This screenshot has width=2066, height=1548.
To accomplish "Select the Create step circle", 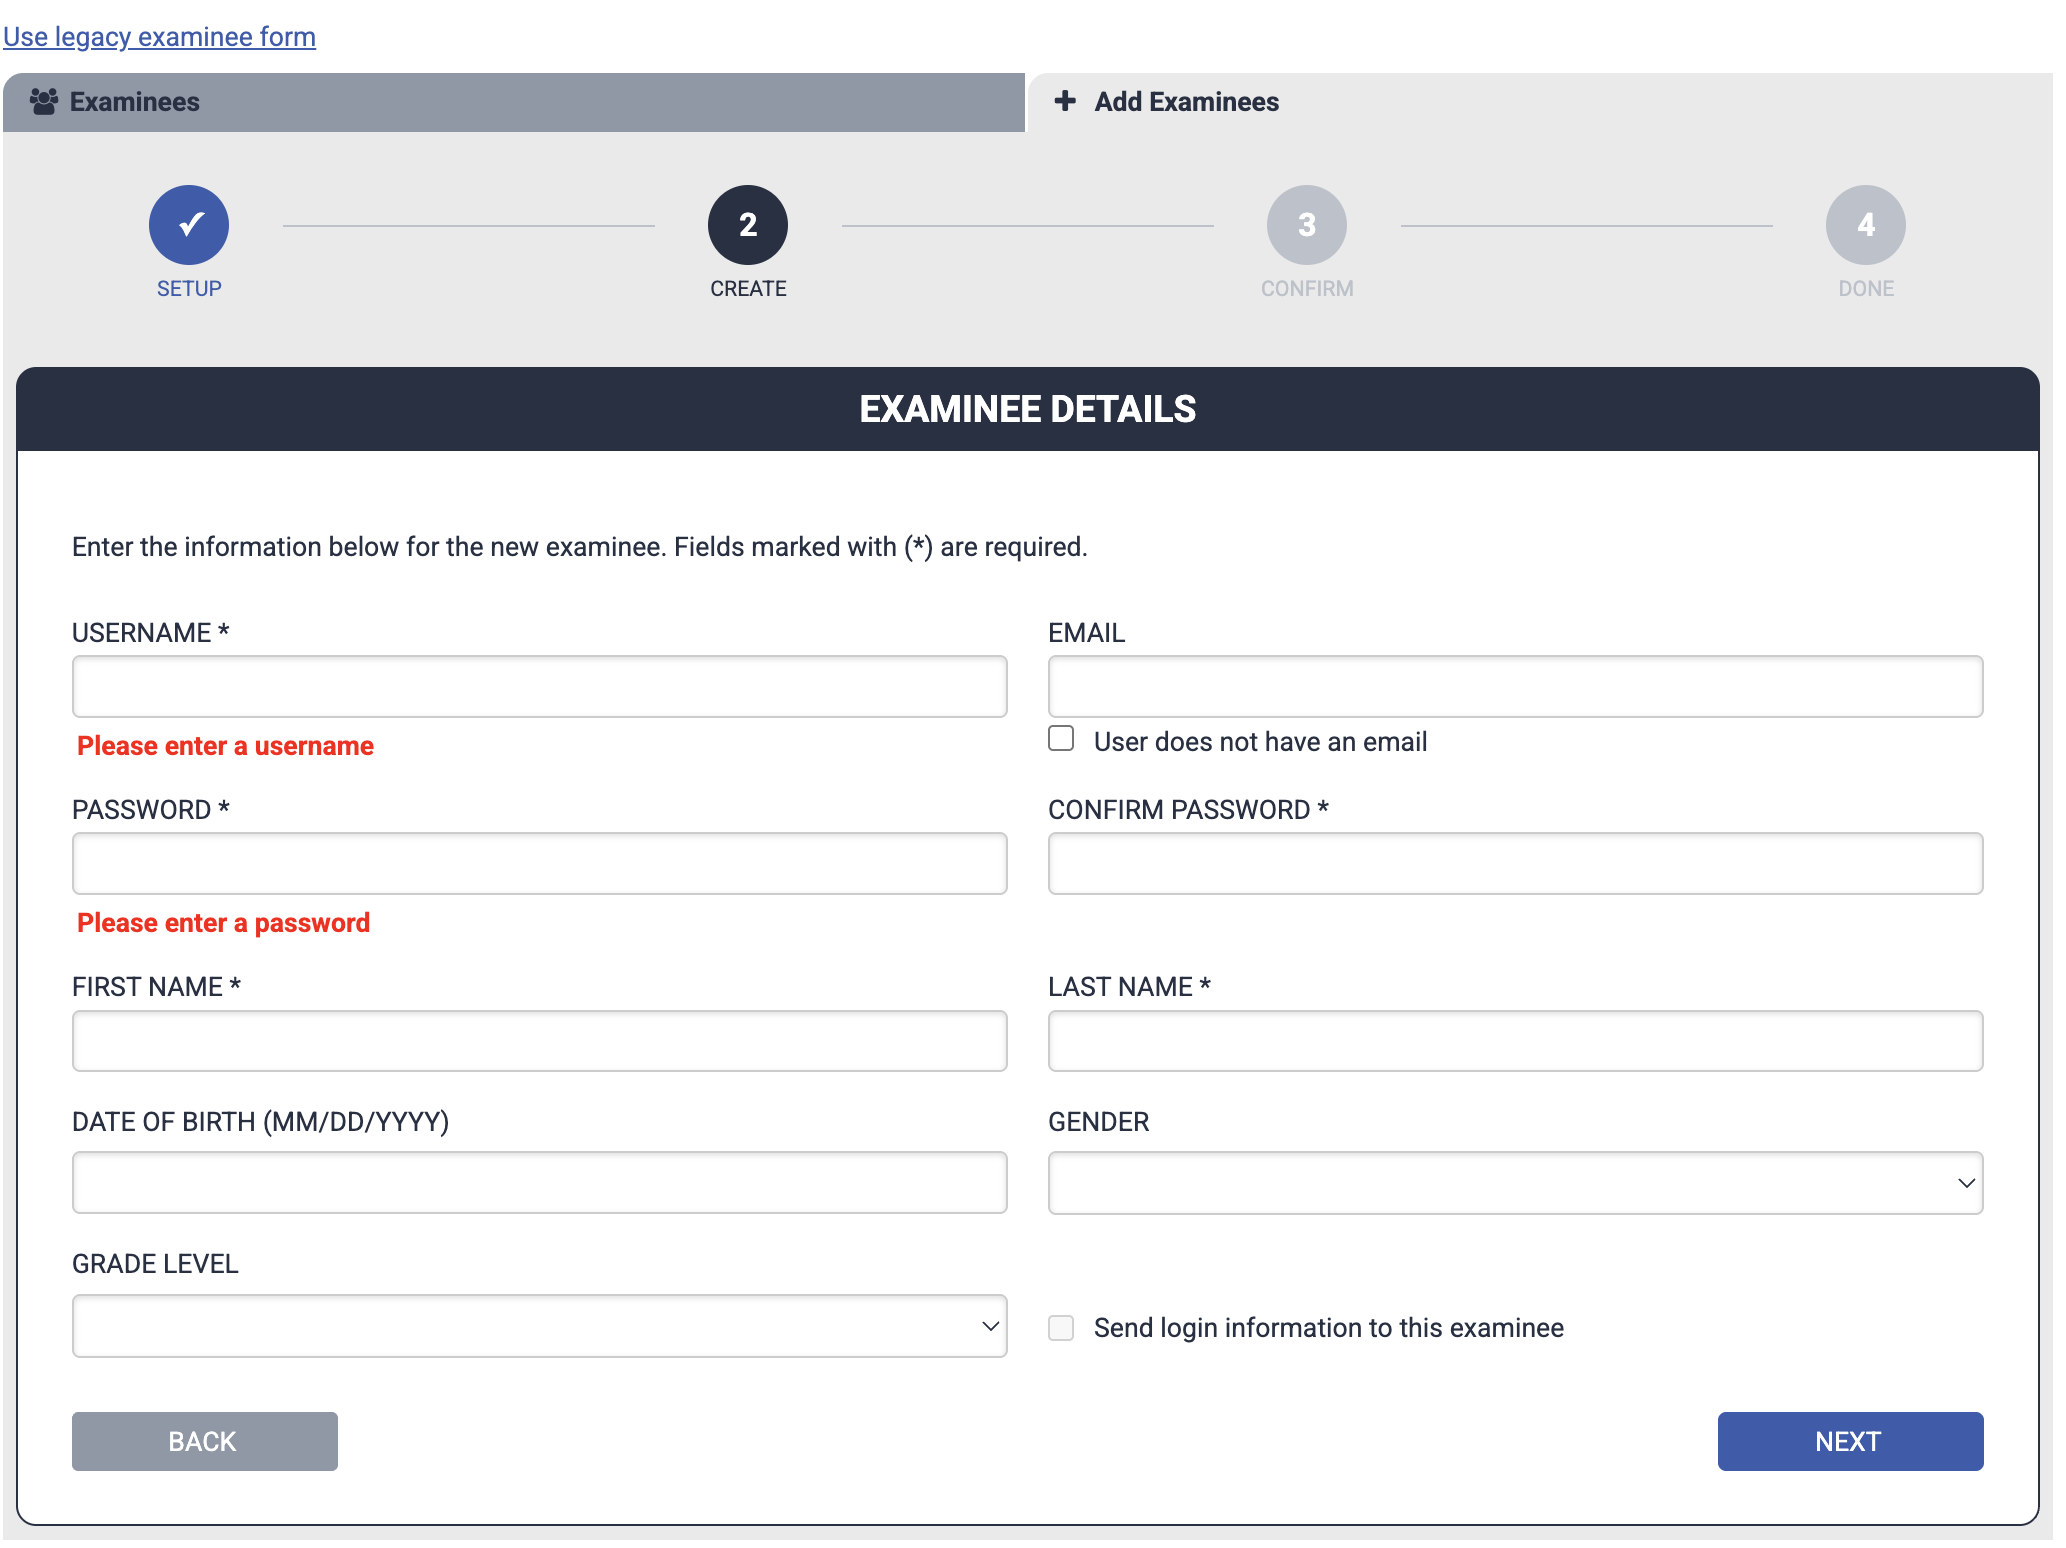I will coord(747,225).
